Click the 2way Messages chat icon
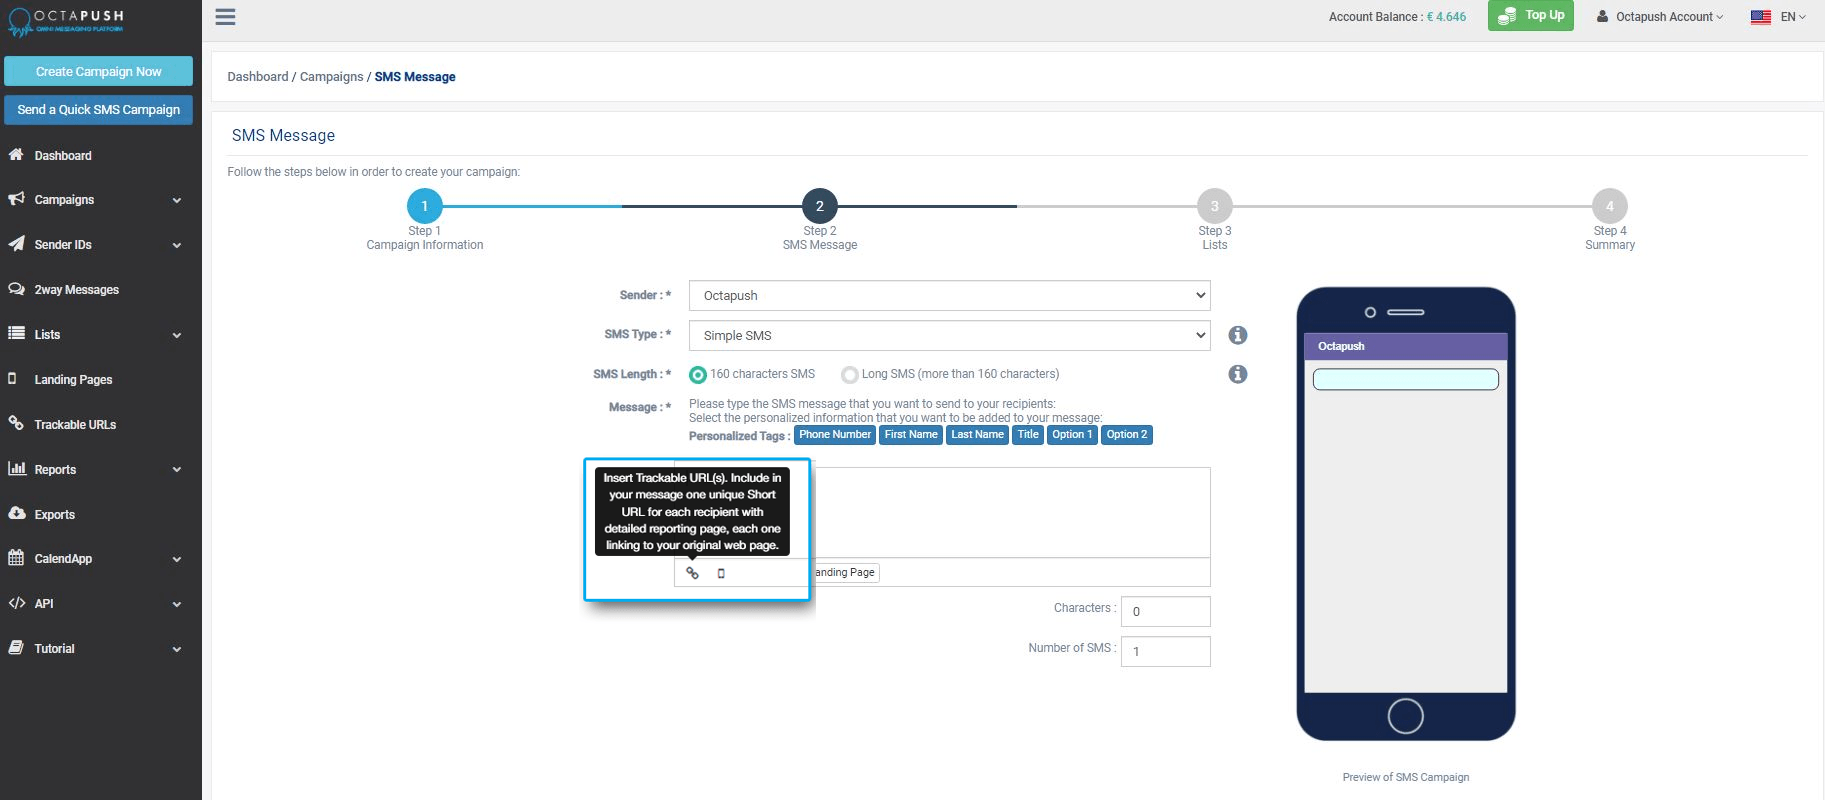 16,289
